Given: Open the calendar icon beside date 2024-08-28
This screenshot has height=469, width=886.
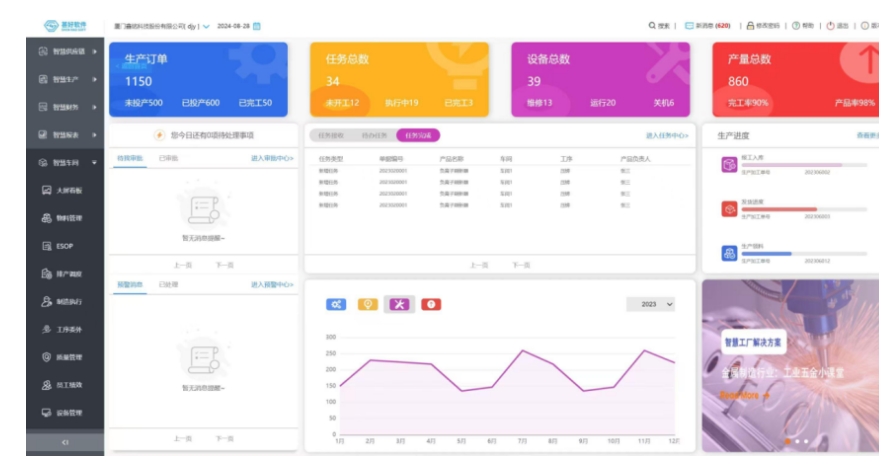Looking at the screenshot, I should tap(257, 26).
